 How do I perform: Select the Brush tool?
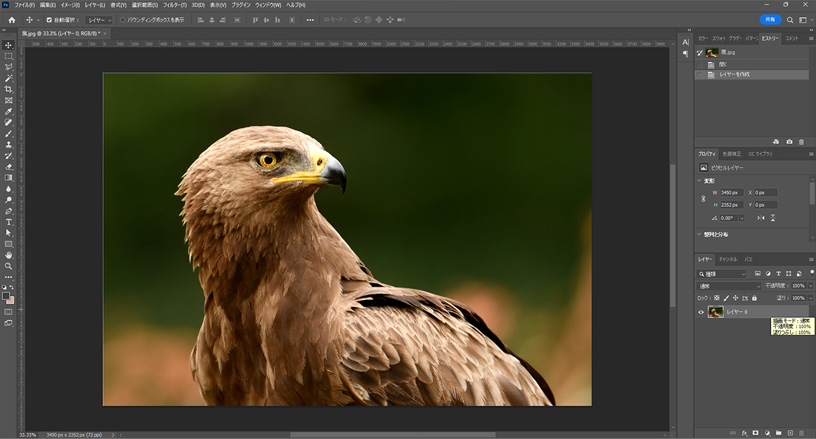point(8,134)
